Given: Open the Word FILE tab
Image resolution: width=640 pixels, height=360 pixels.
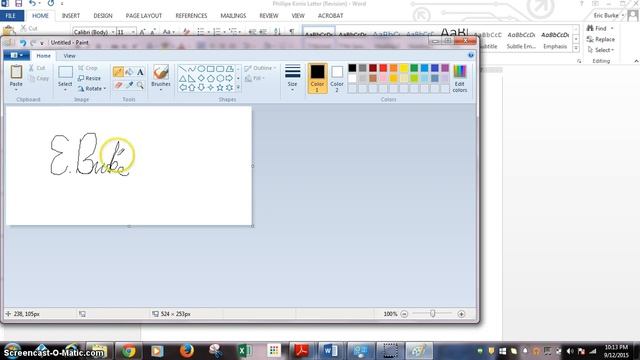Looking at the screenshot, I should (x=11, y=16).
